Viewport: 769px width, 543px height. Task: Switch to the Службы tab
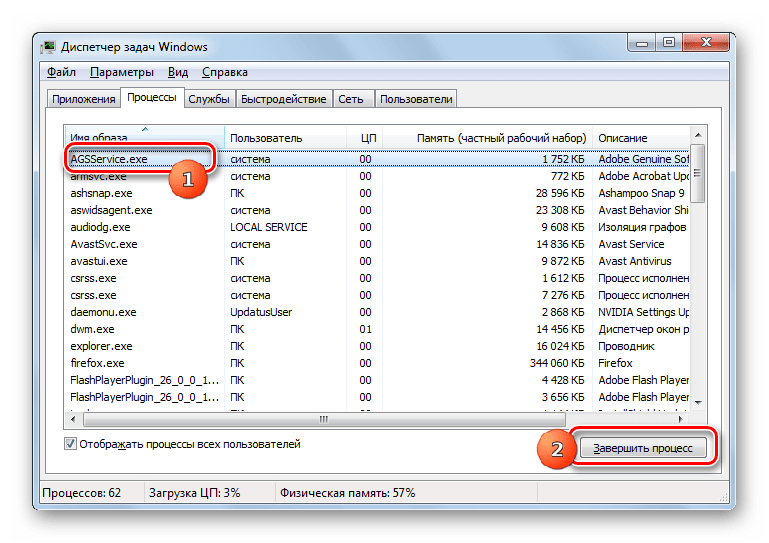tap(209, 99)
